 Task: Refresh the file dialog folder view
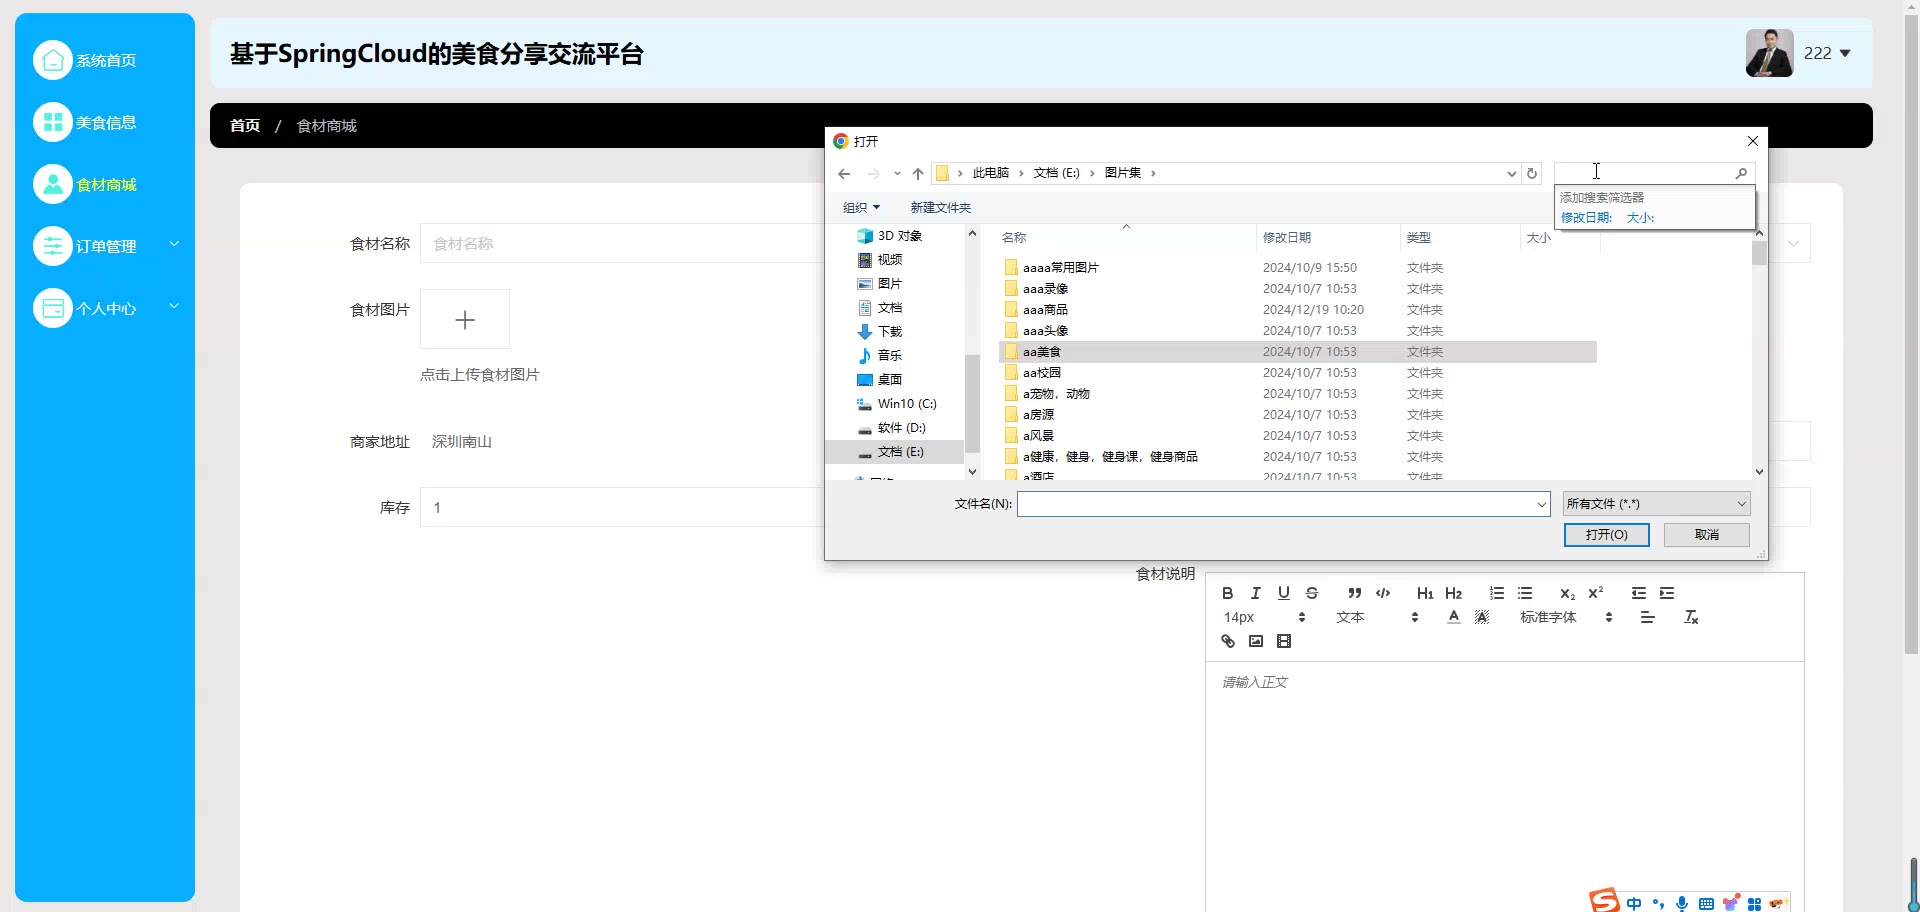pyautogui.click(x=1532, y=174)
